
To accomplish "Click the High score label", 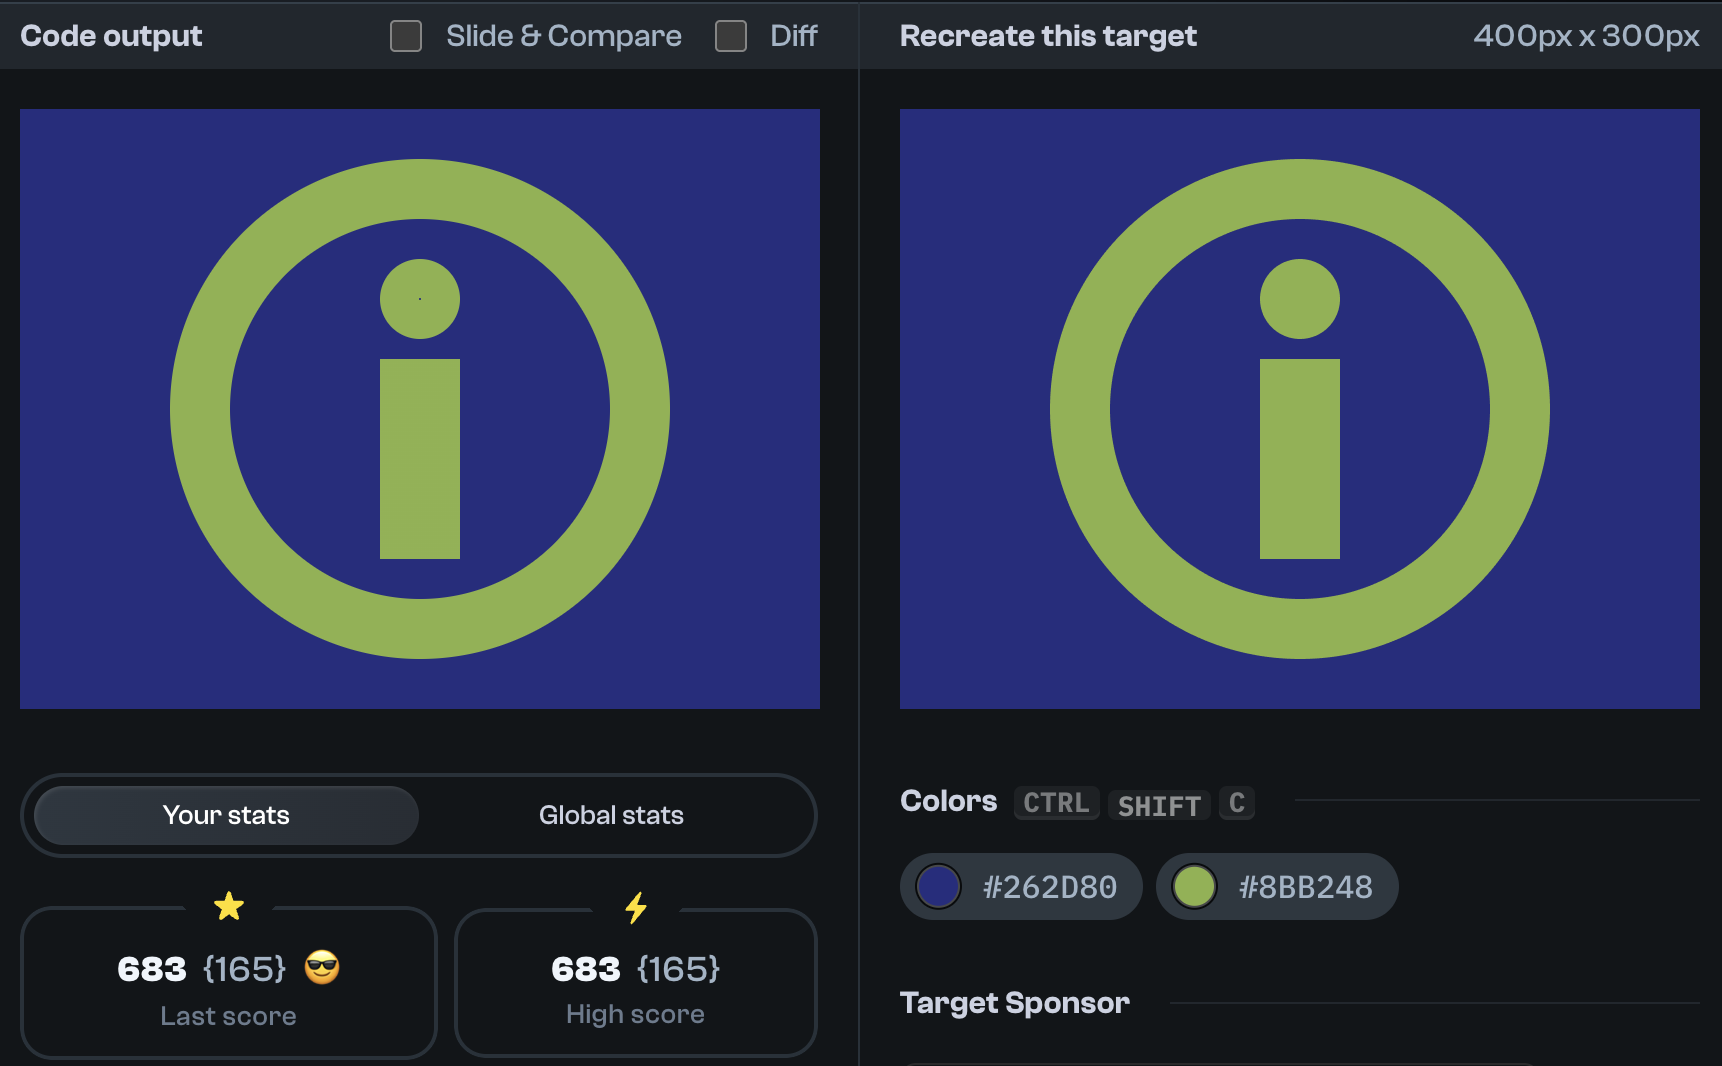I will click(x=635, y=1014).
